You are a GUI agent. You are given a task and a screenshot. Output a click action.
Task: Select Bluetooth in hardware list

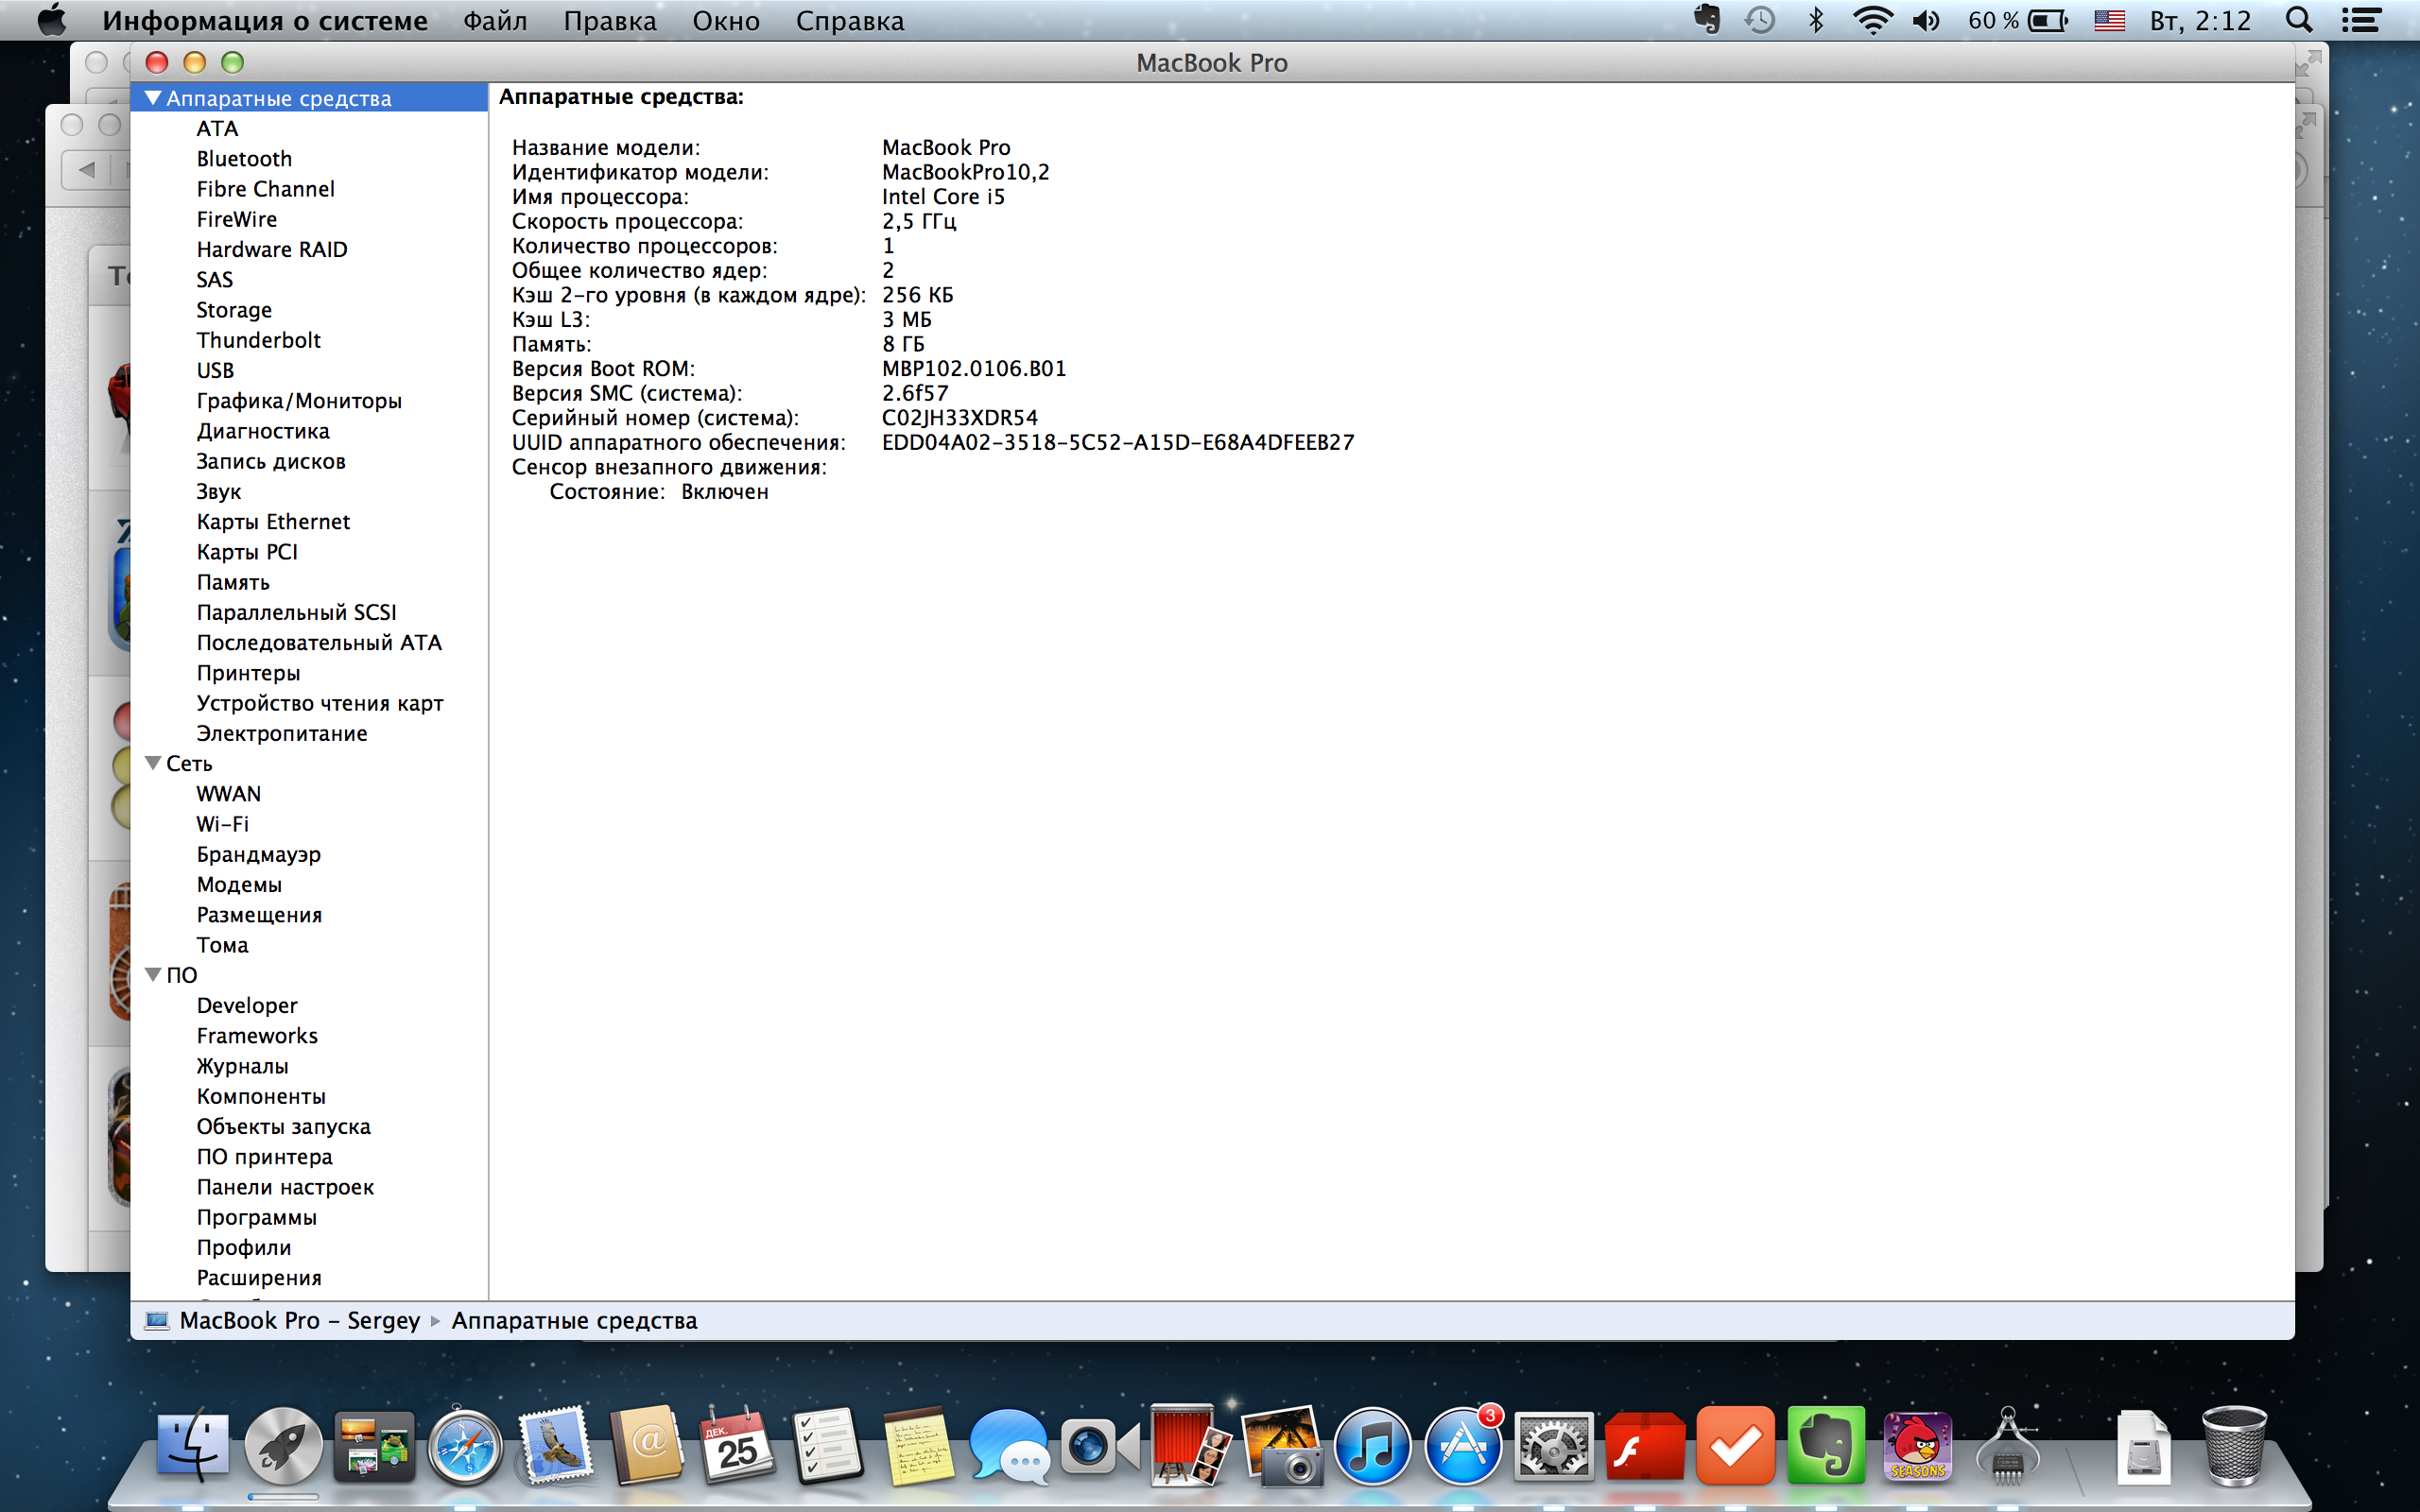pyautogui.click(x=244, y=159)
